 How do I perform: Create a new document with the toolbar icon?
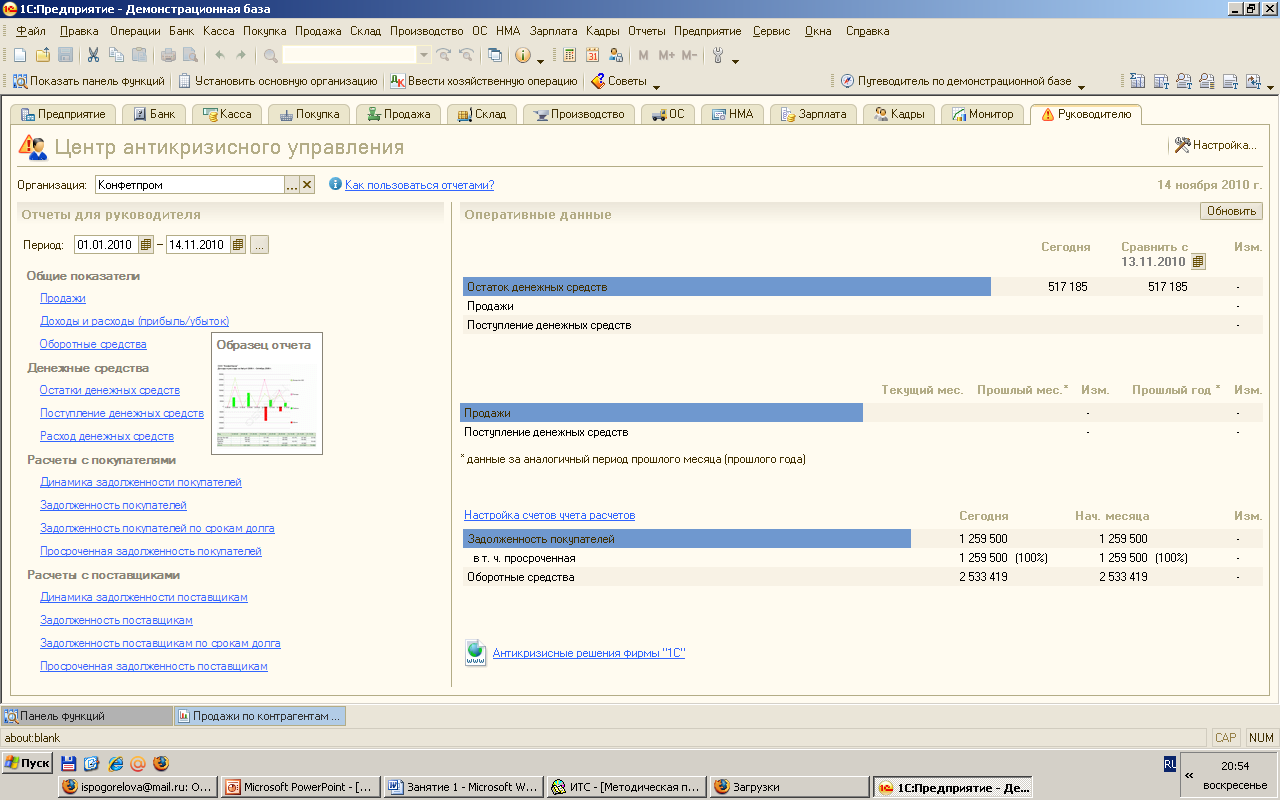(20, 55)
